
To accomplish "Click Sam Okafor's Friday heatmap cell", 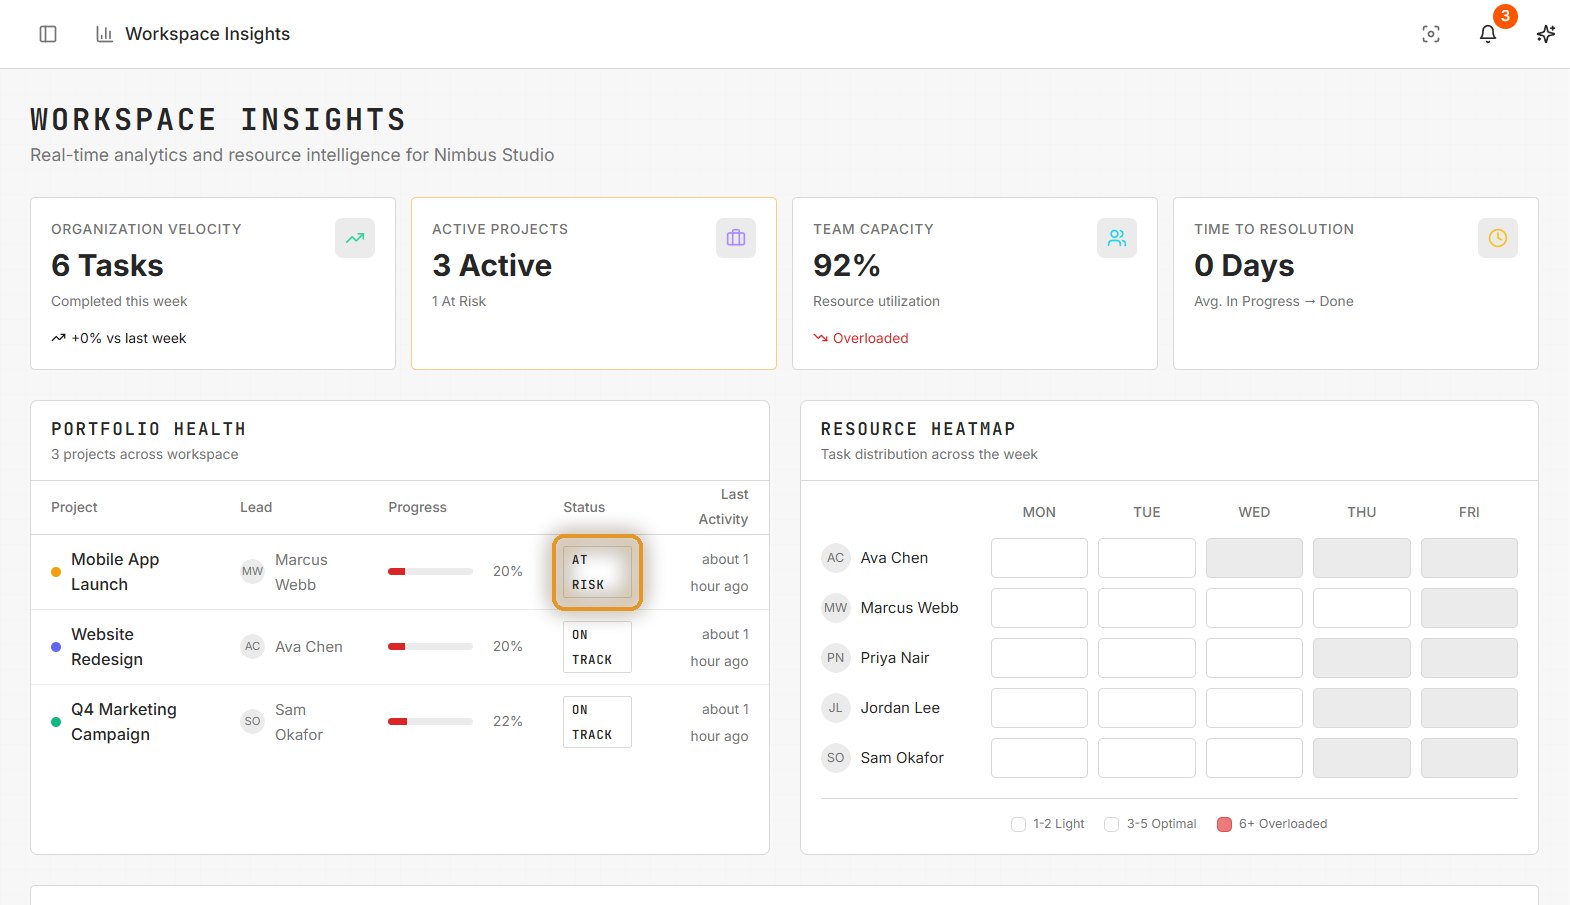I will pos(1469,758).
